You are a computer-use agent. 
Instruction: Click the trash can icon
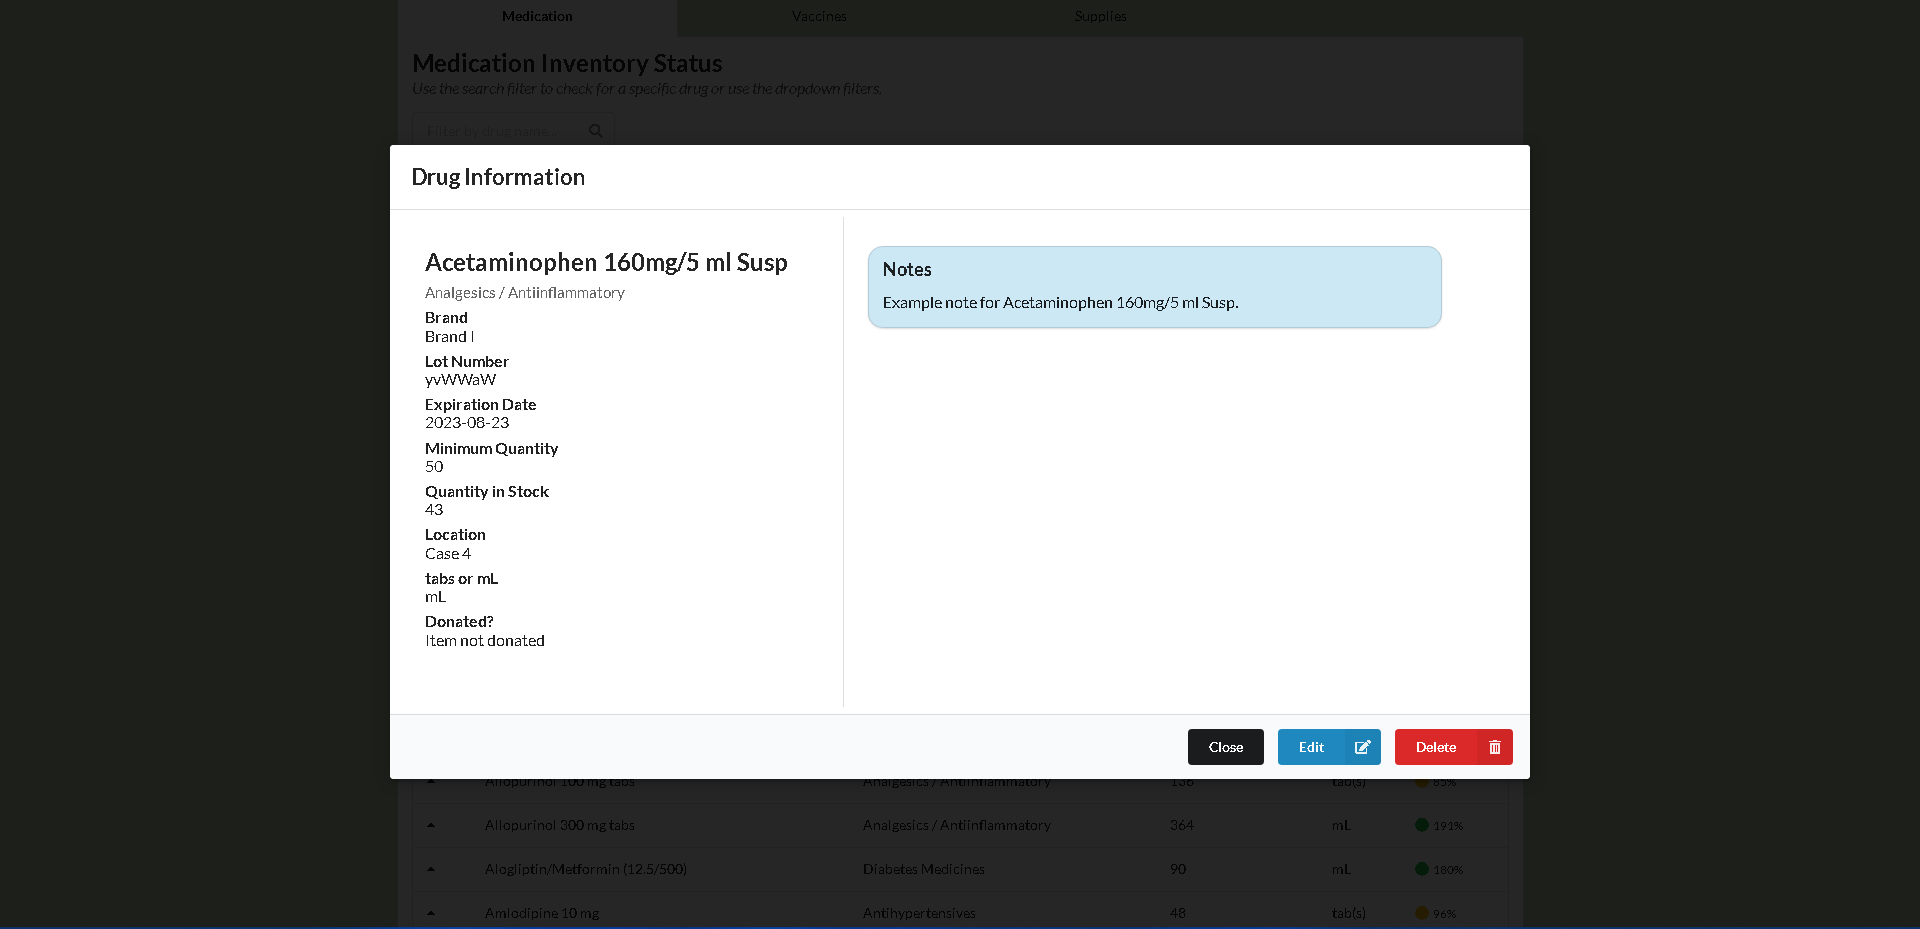pyautogui.click(x=1495, y=747)
